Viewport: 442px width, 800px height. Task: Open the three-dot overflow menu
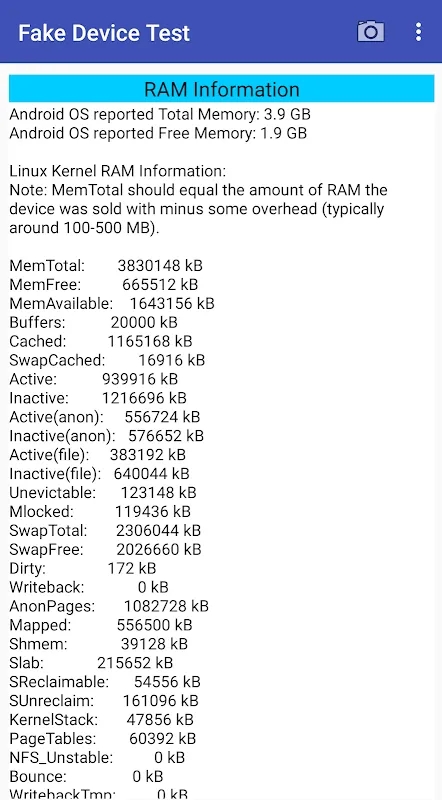419,32
